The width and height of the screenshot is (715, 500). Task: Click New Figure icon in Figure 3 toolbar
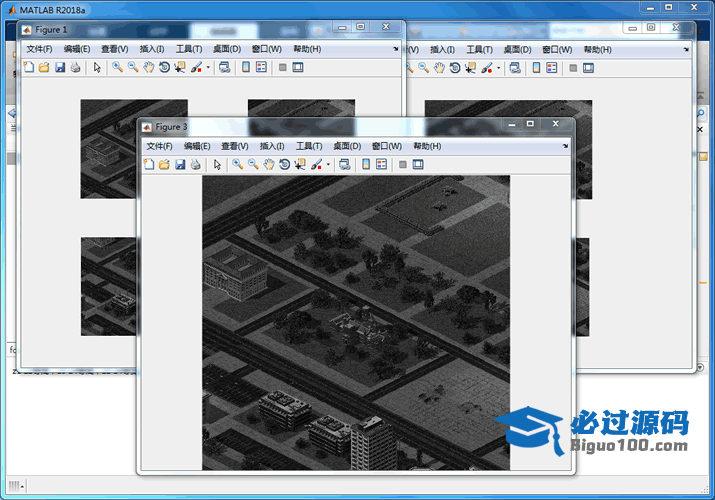coord(149,165)
